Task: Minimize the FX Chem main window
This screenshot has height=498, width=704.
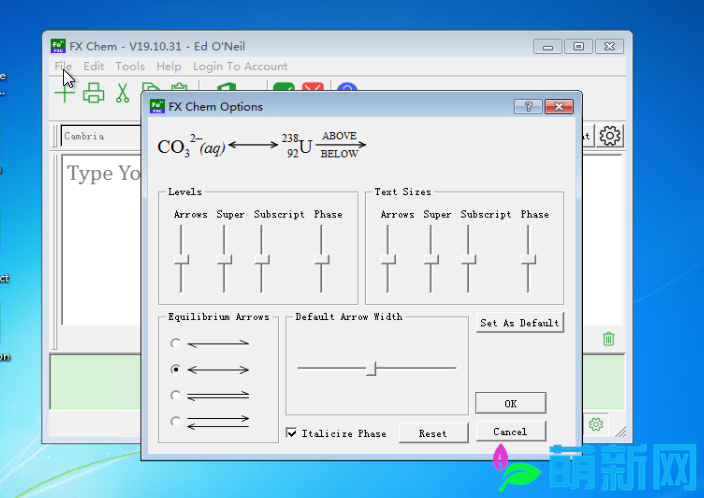Action: click(x=548, y=46)
